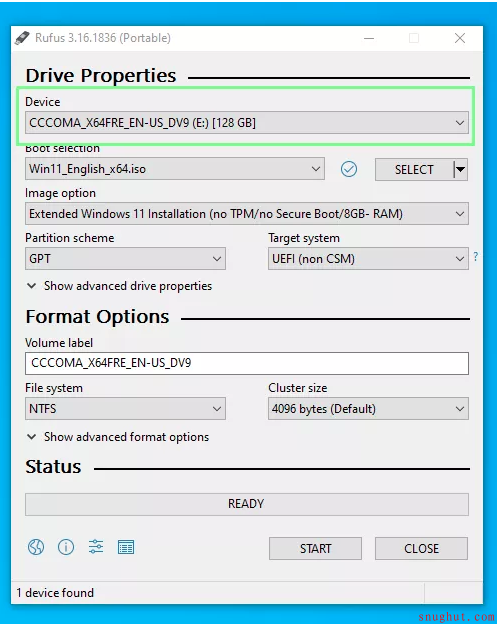Open the About information icon
This screenshot has height=624, width=497.
(66, 547)
